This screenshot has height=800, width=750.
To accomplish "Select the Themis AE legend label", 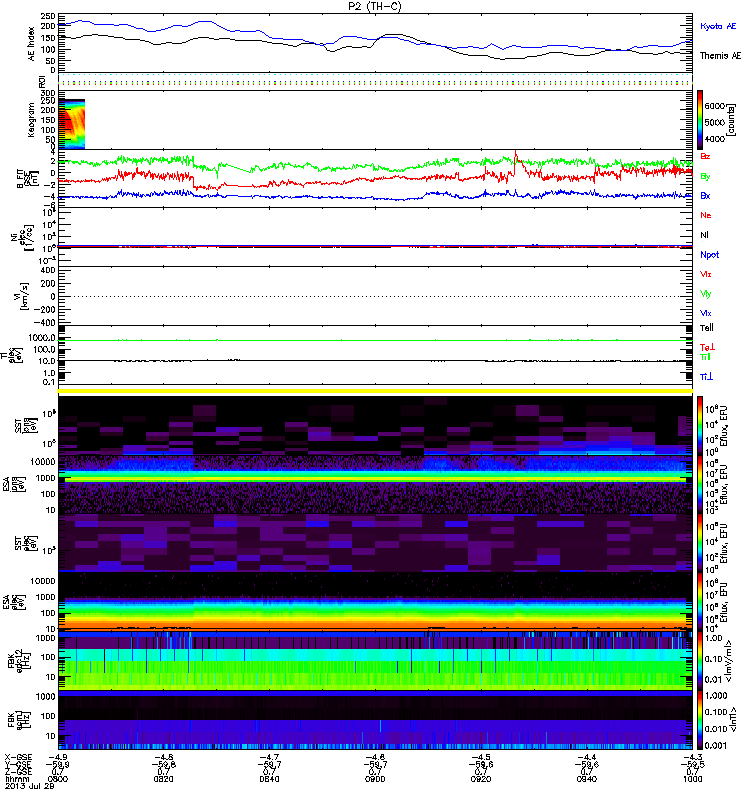I will [720, 56].
